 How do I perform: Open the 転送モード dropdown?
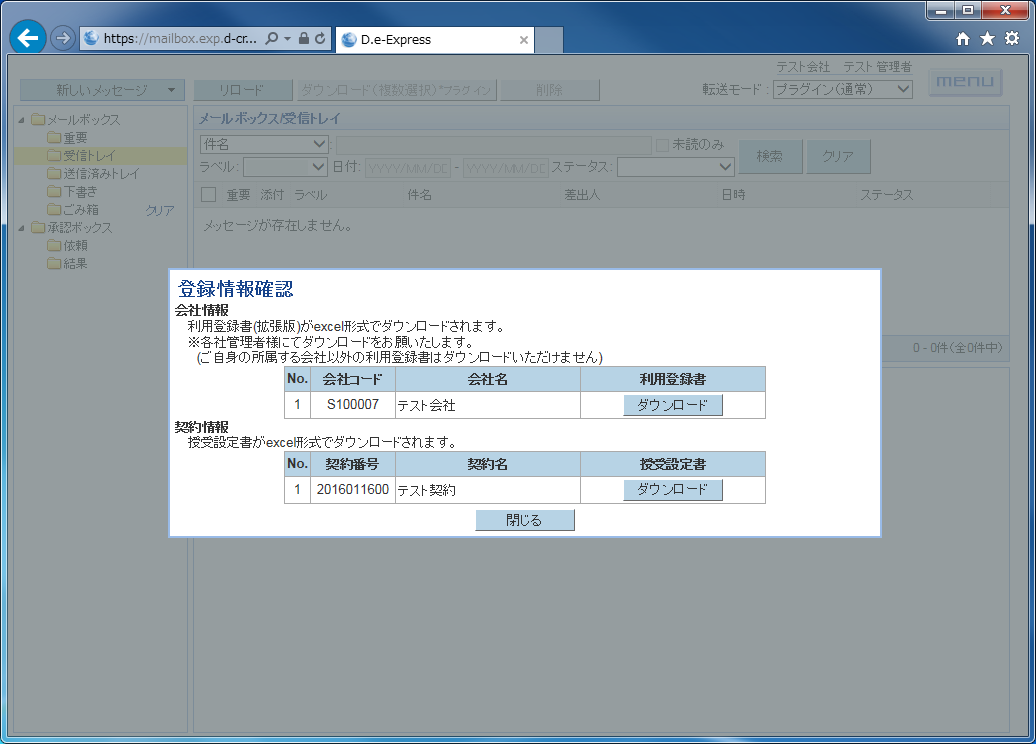pyautogui.click(x=842, y=89)
